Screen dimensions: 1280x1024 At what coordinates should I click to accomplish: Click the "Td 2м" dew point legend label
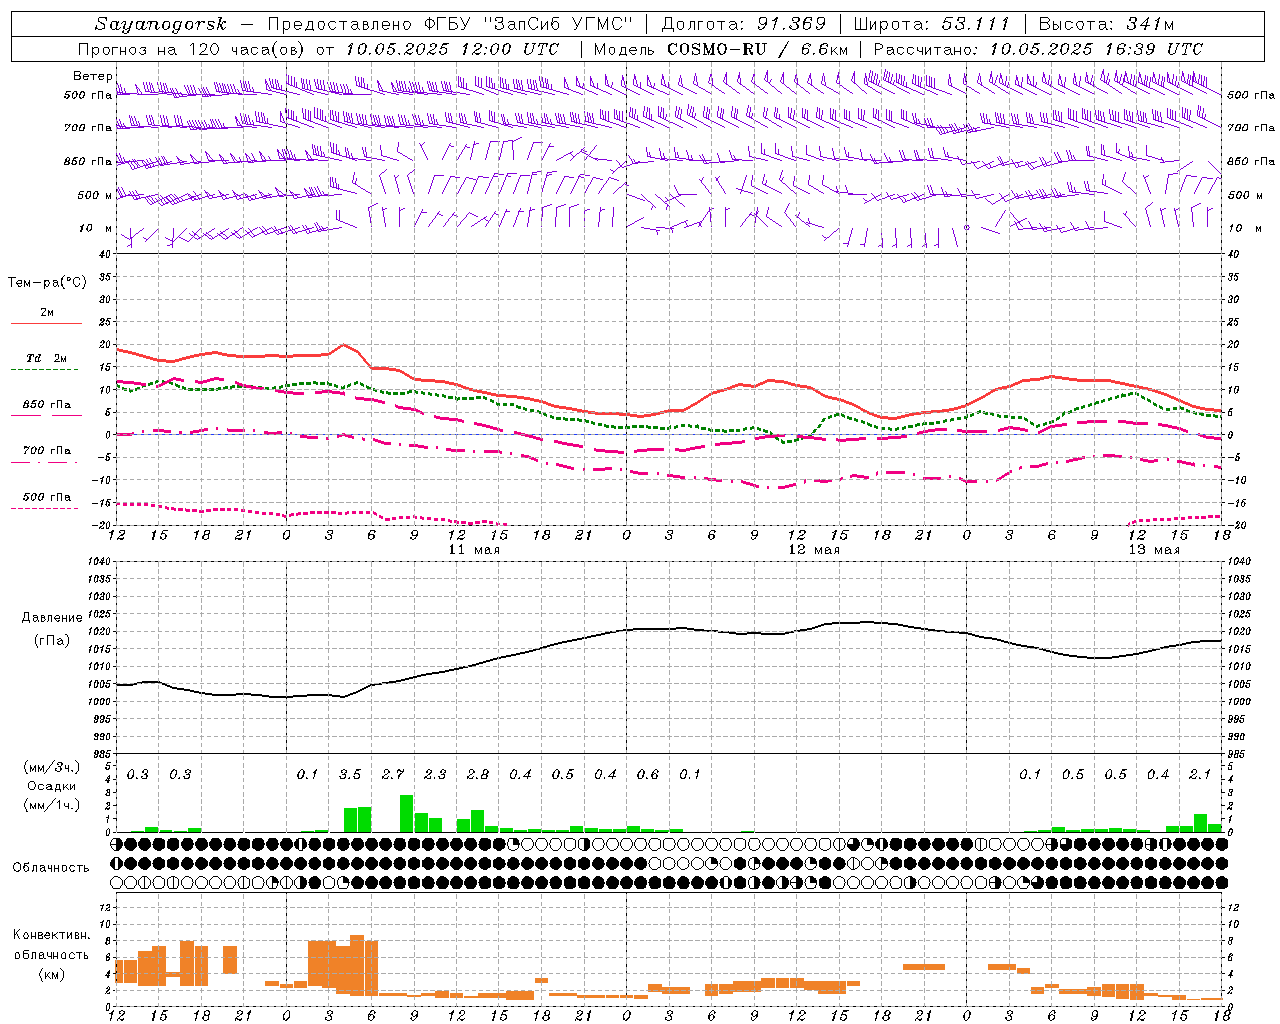(47, 358)
